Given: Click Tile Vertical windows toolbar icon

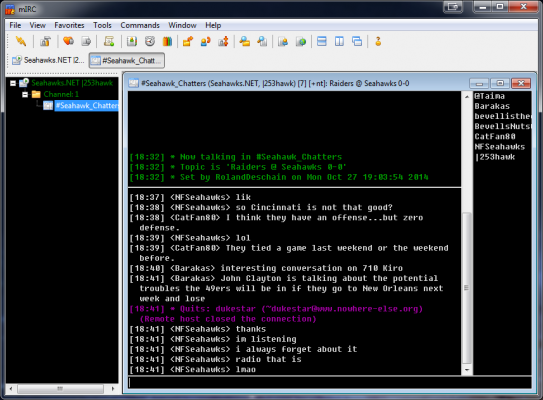Looking at the screenshot, I should click(x=339, y=41).
